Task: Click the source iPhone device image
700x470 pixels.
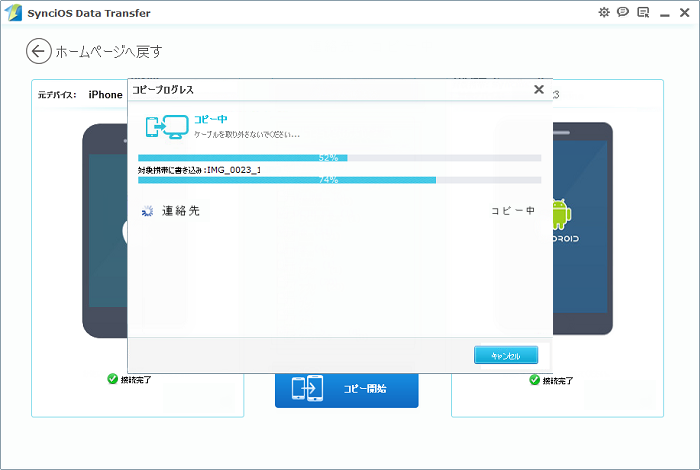Action: coord(105,230)
